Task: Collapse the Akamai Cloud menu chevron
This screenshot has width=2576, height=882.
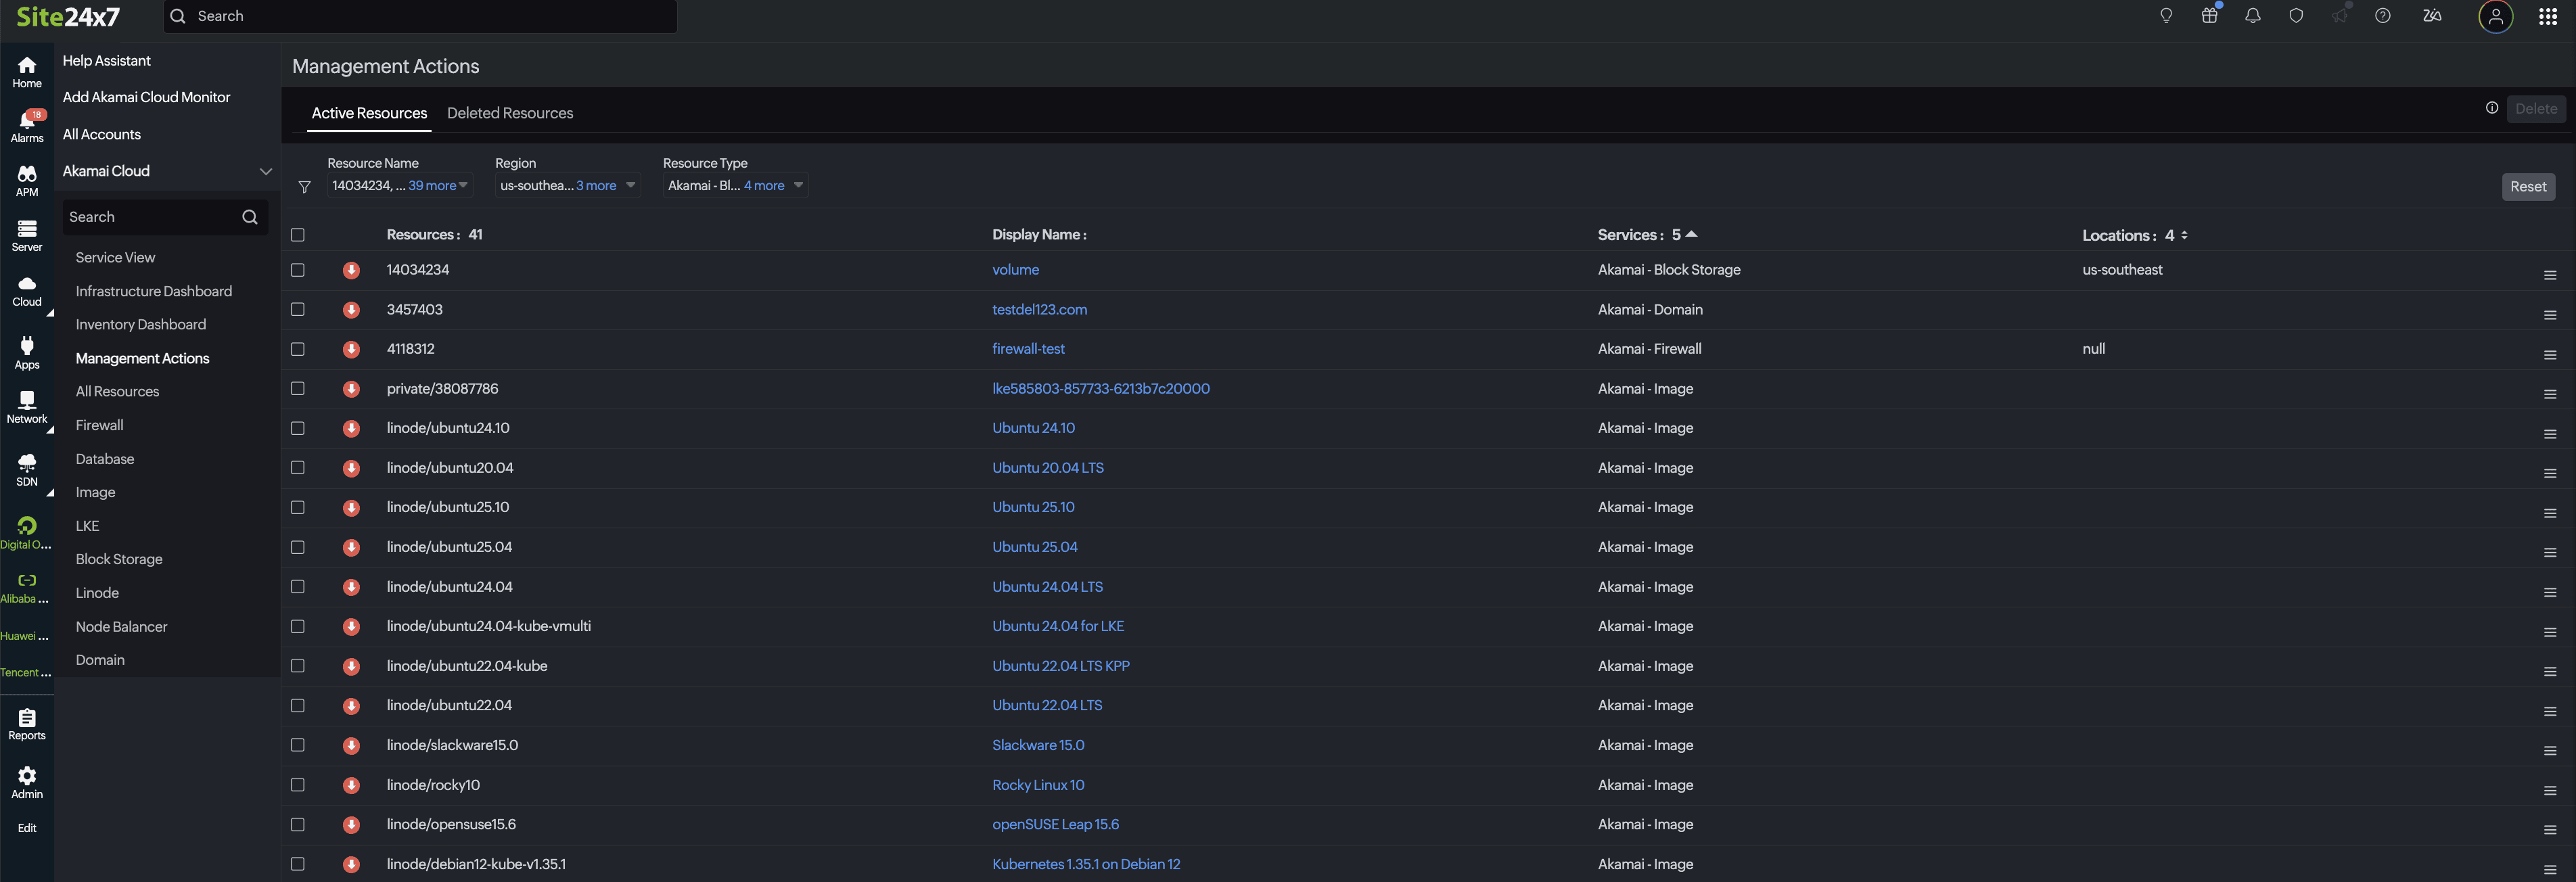Action: pos(265,171)
